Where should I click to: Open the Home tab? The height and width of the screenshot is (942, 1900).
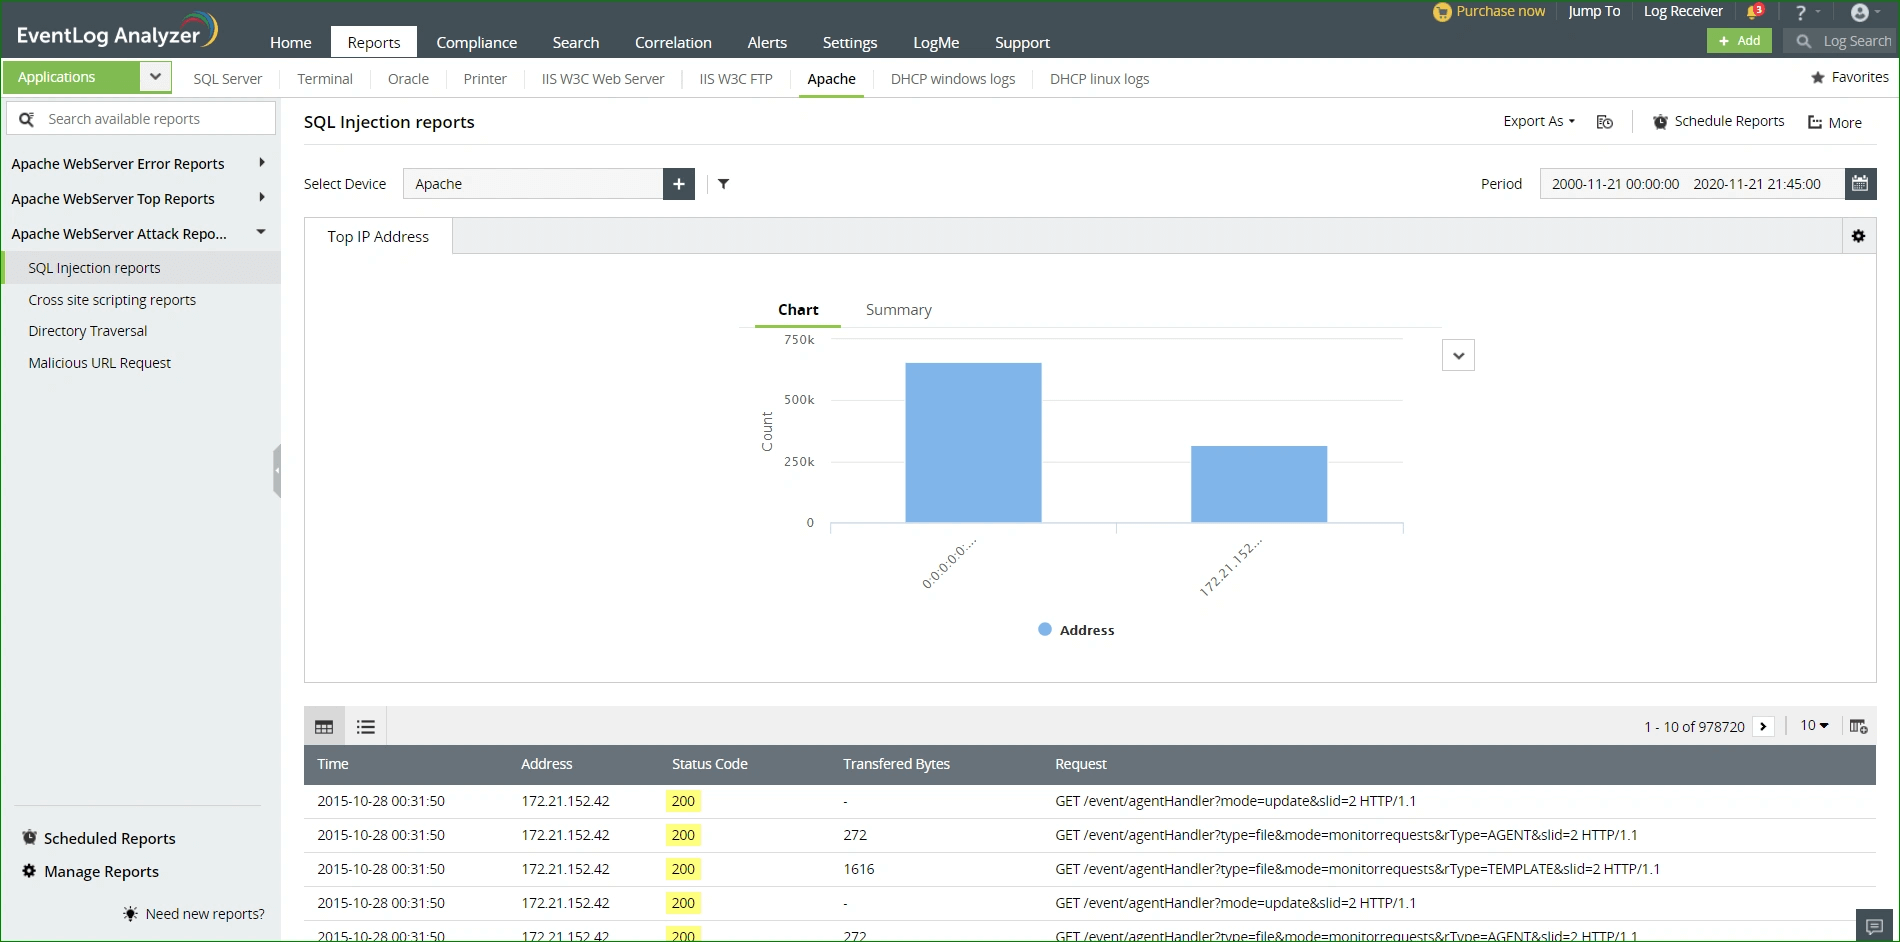click(x=291, y=43)
